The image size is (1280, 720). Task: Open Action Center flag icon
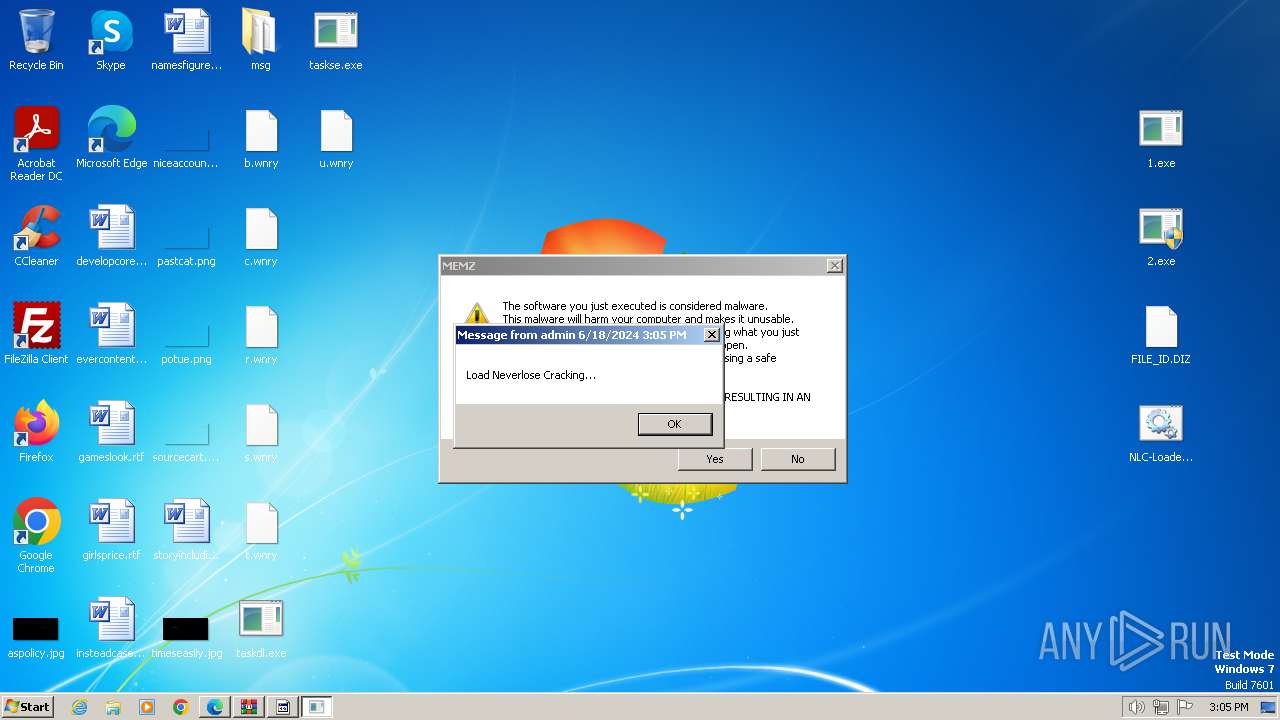pos(1185,707)
